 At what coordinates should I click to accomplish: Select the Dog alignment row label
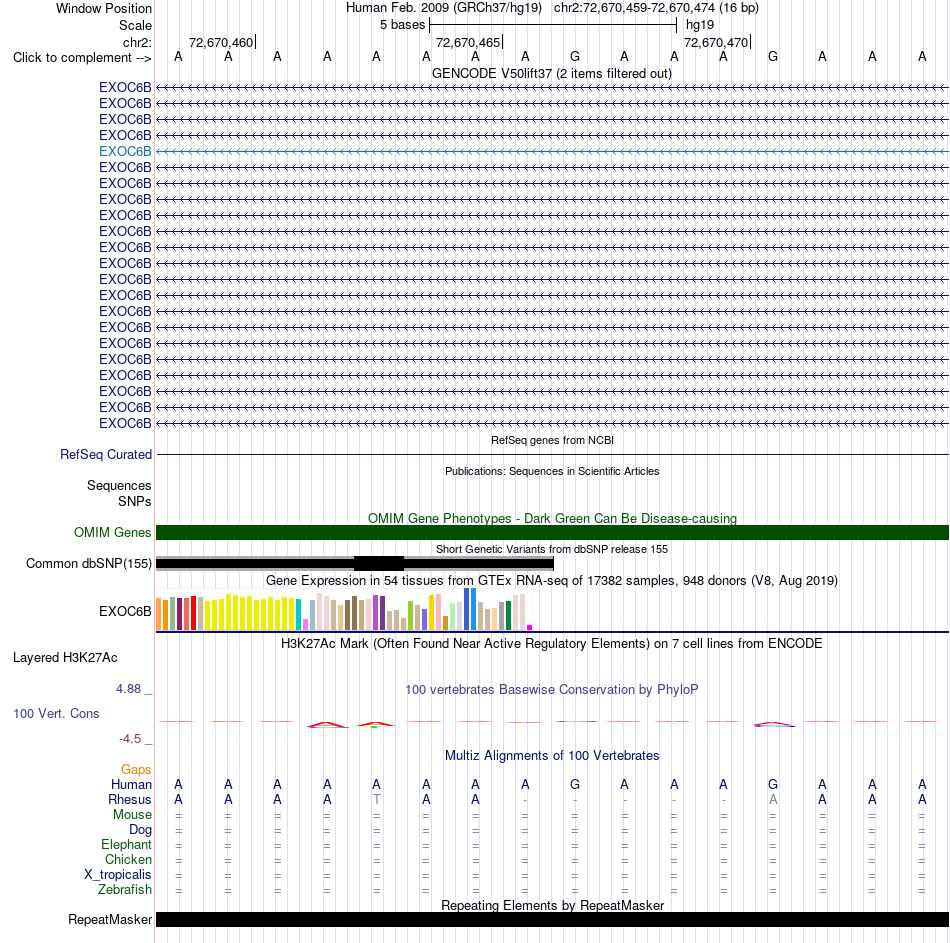(x=141, y=830)
